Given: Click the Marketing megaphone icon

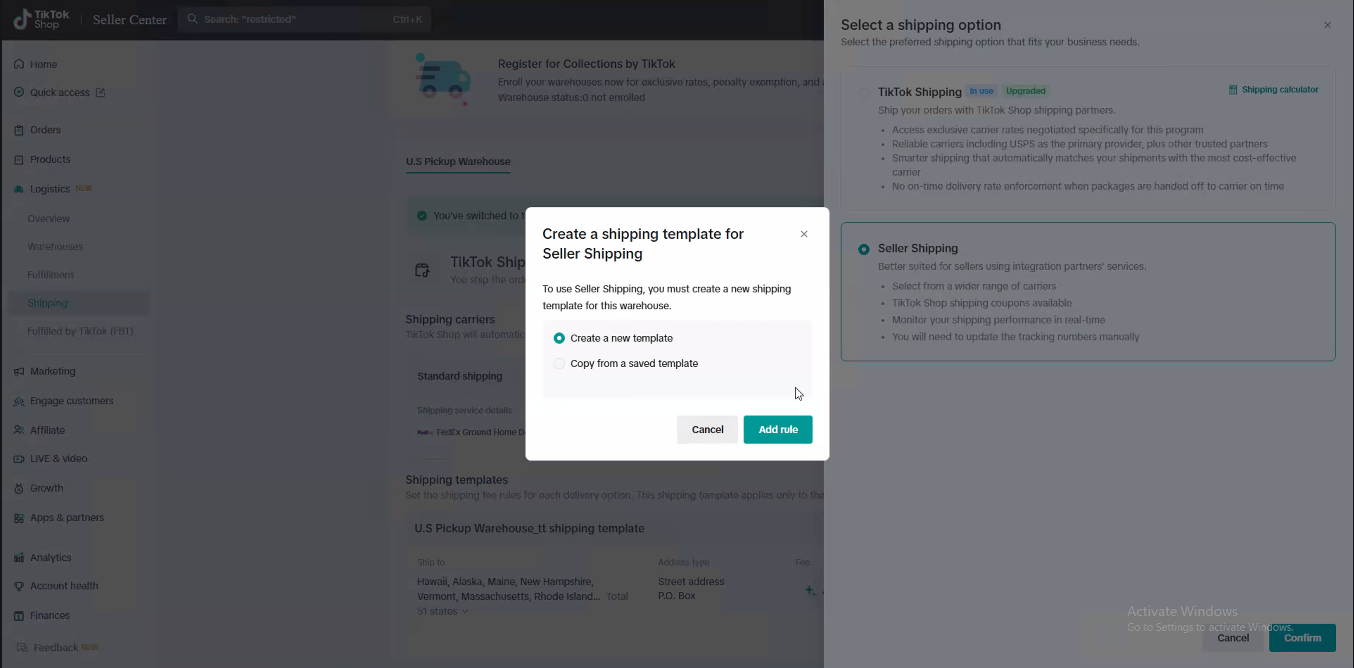Looking at the screenshot, I should click(x=19, y=371).
